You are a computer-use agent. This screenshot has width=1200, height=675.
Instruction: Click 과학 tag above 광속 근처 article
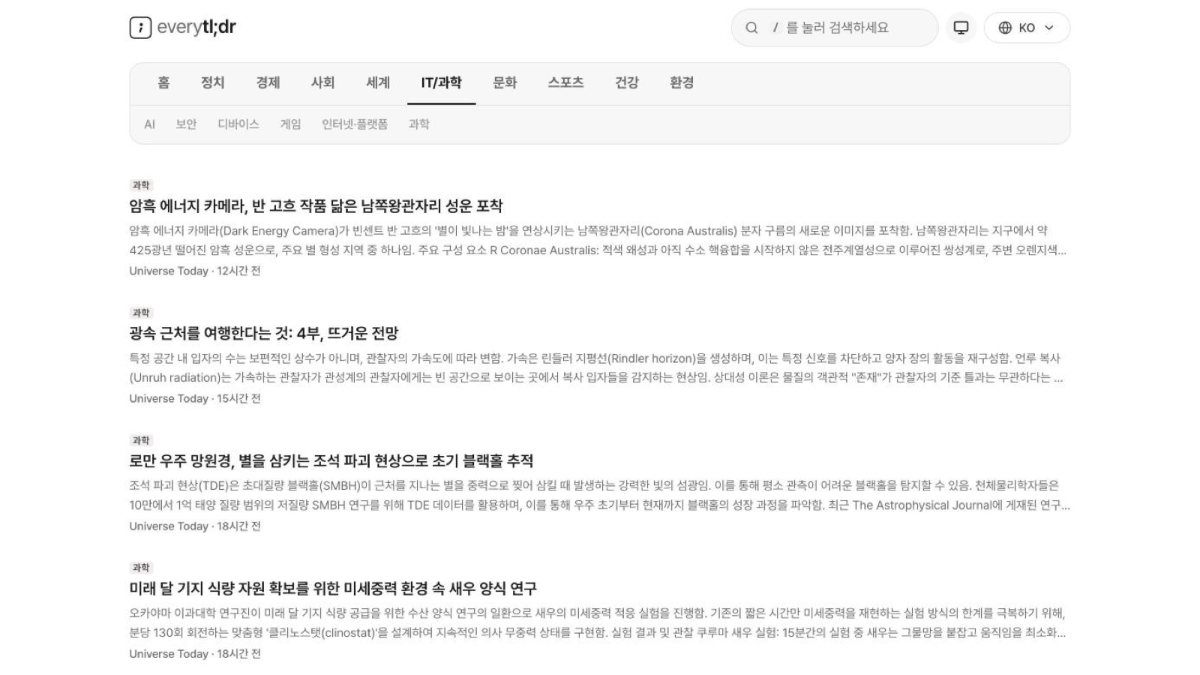coord(141,313)
